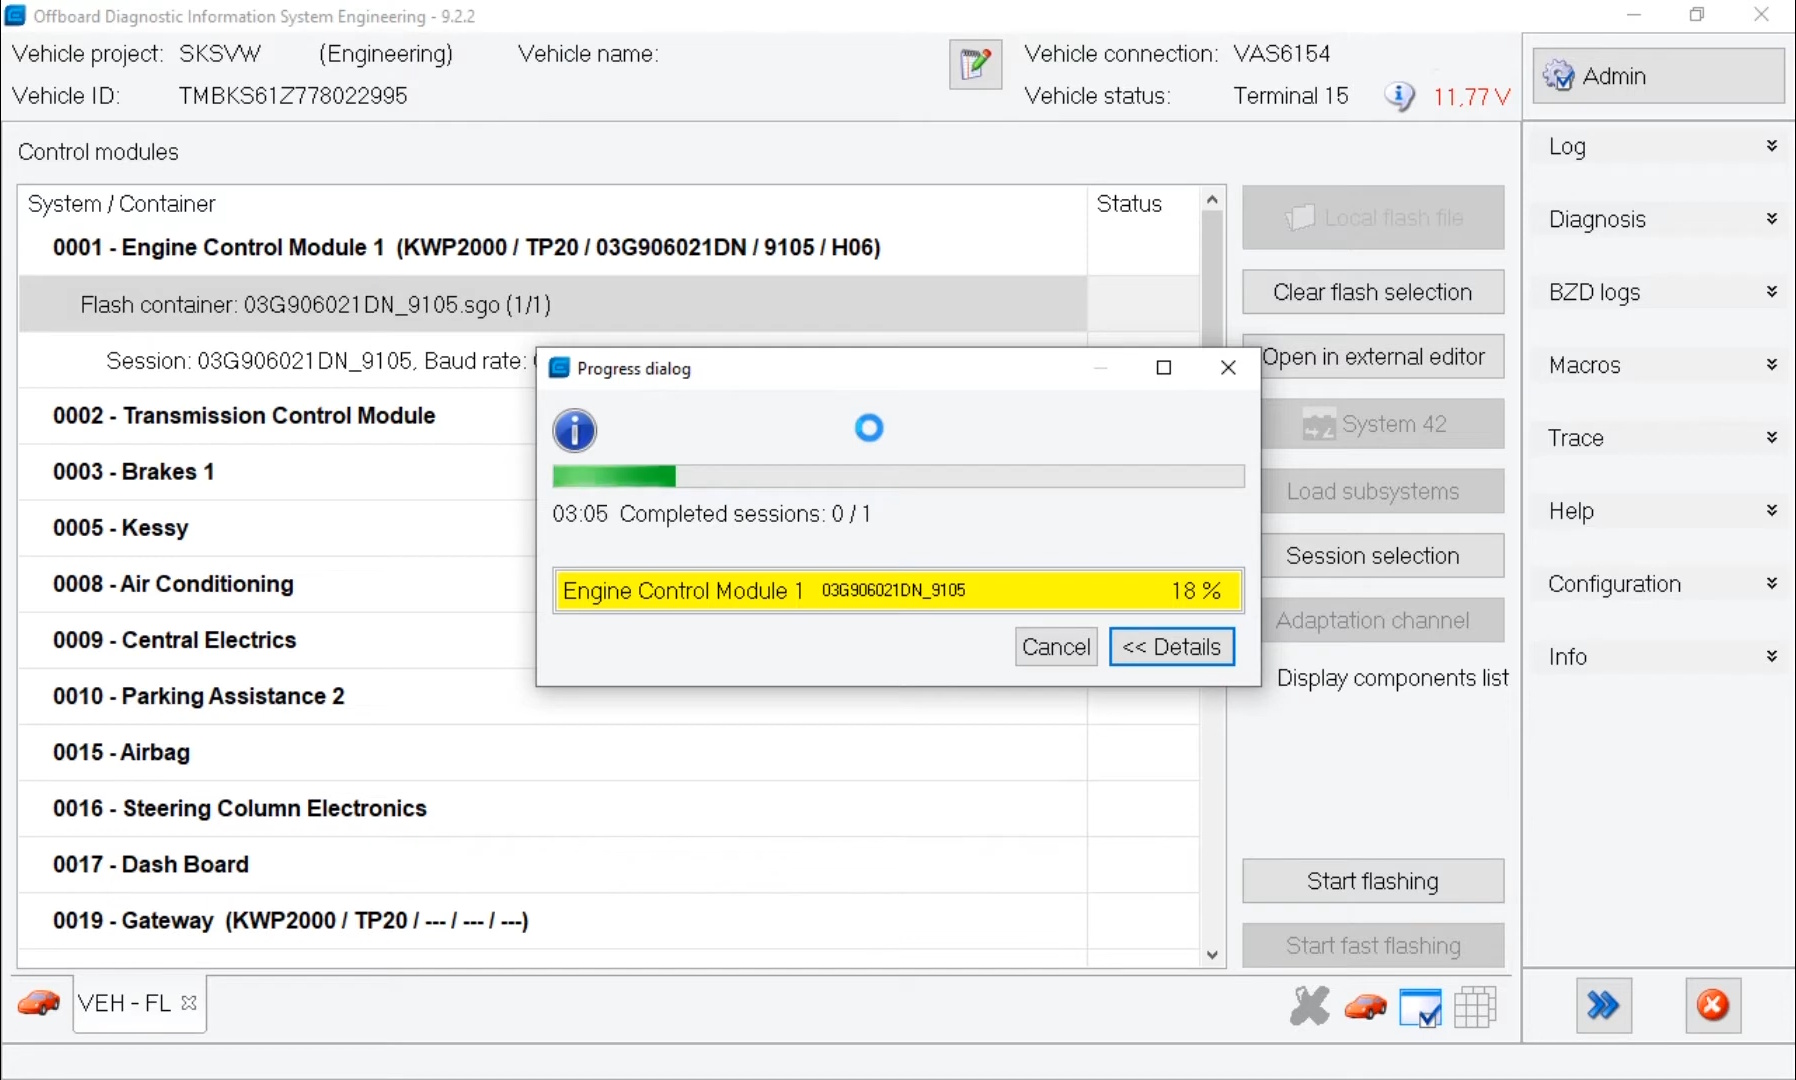Open the Admin gear panel
The image size is (1796, 1080).
[x=1655, y=75]
